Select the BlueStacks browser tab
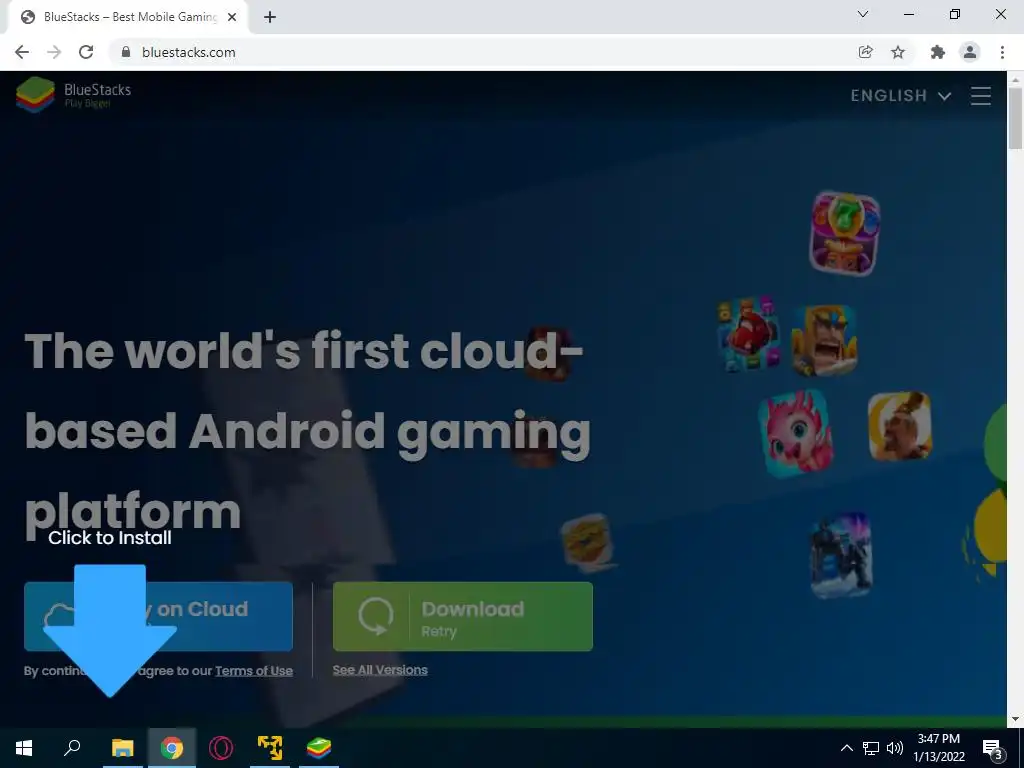Viewport: 1024px width, 768px height. point(127,17)
